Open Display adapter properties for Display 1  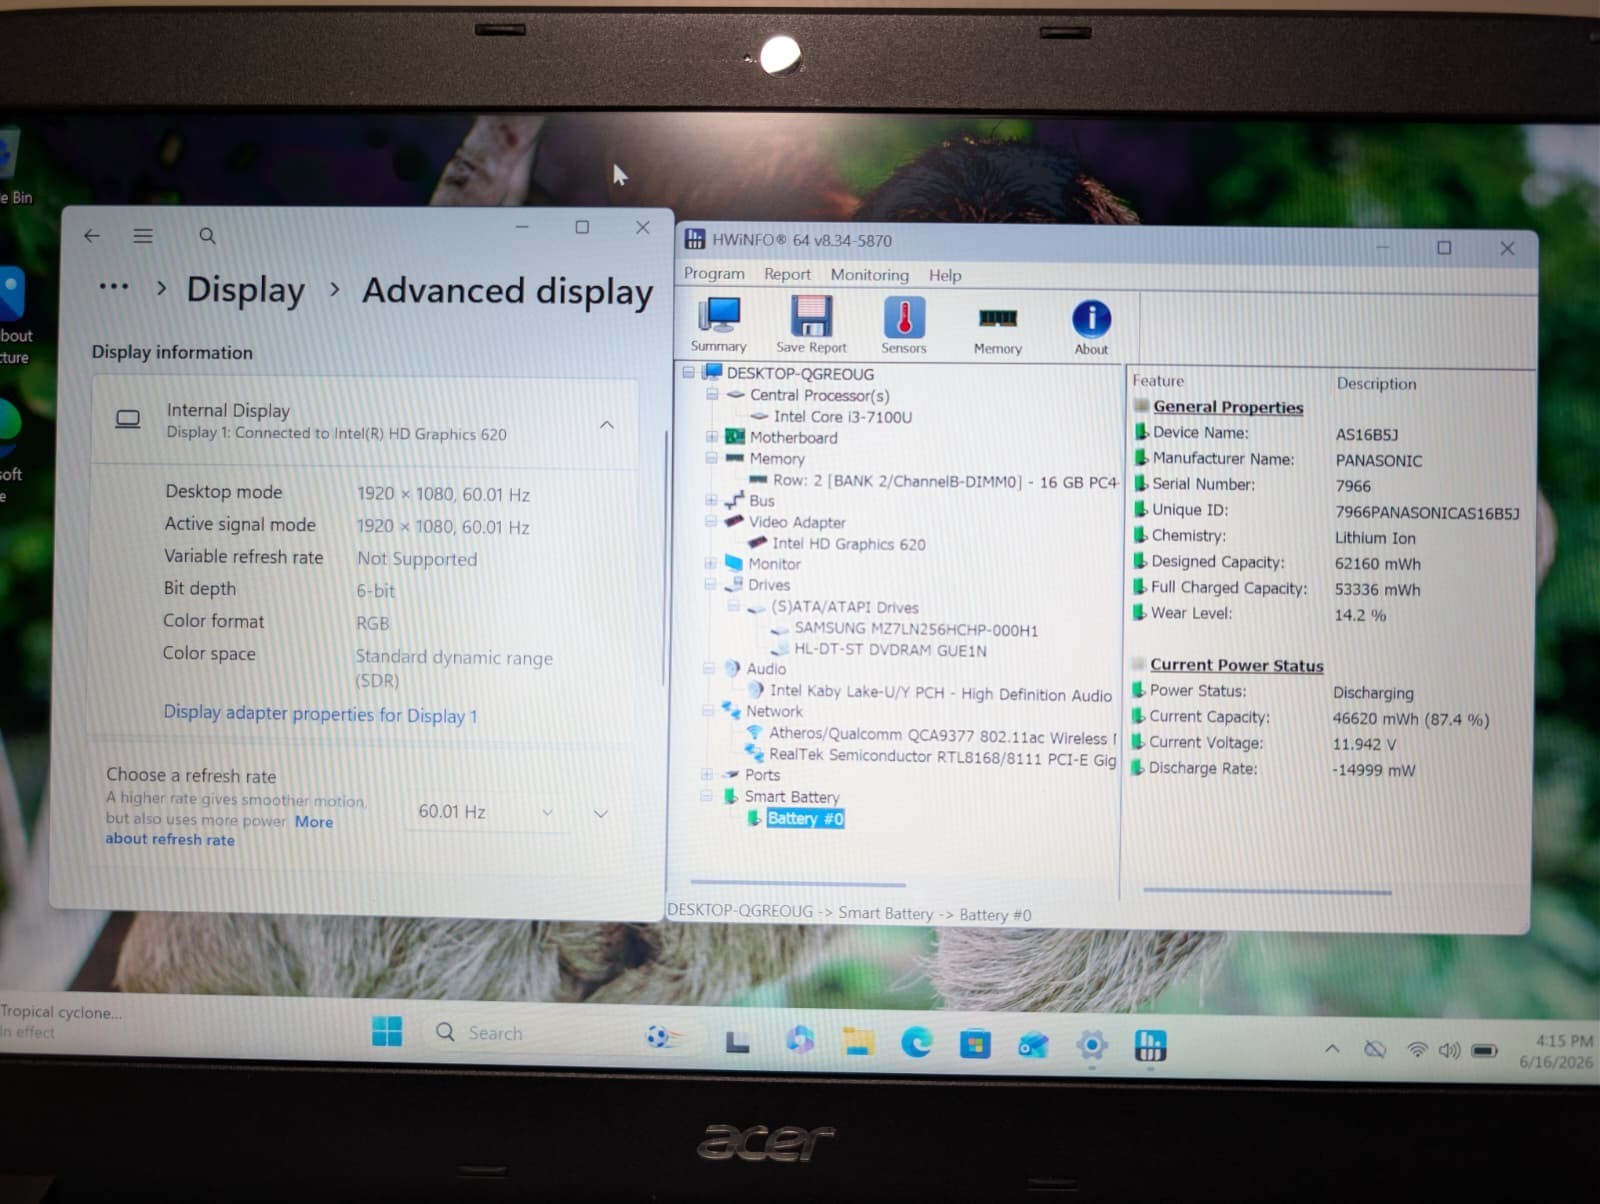320,714
